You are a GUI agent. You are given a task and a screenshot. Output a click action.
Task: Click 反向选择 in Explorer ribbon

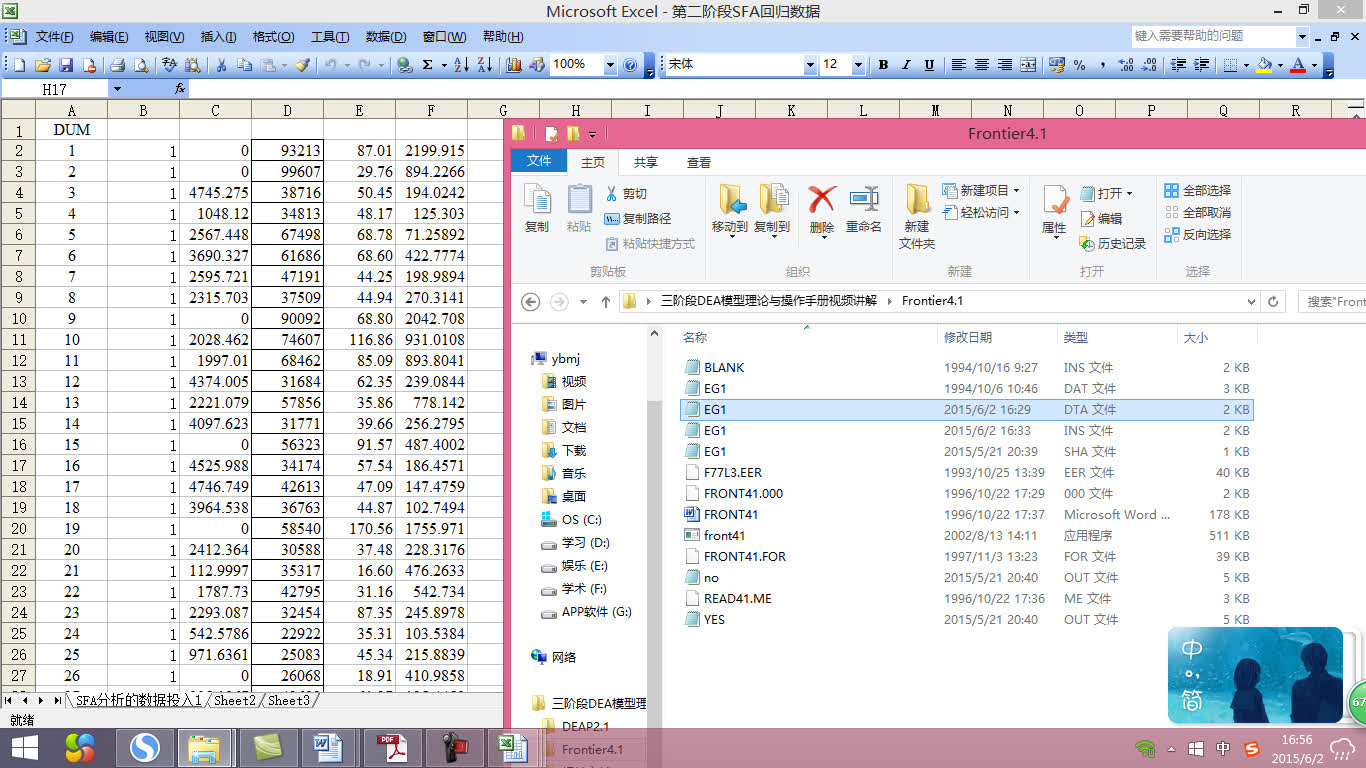click(1198, 234)
